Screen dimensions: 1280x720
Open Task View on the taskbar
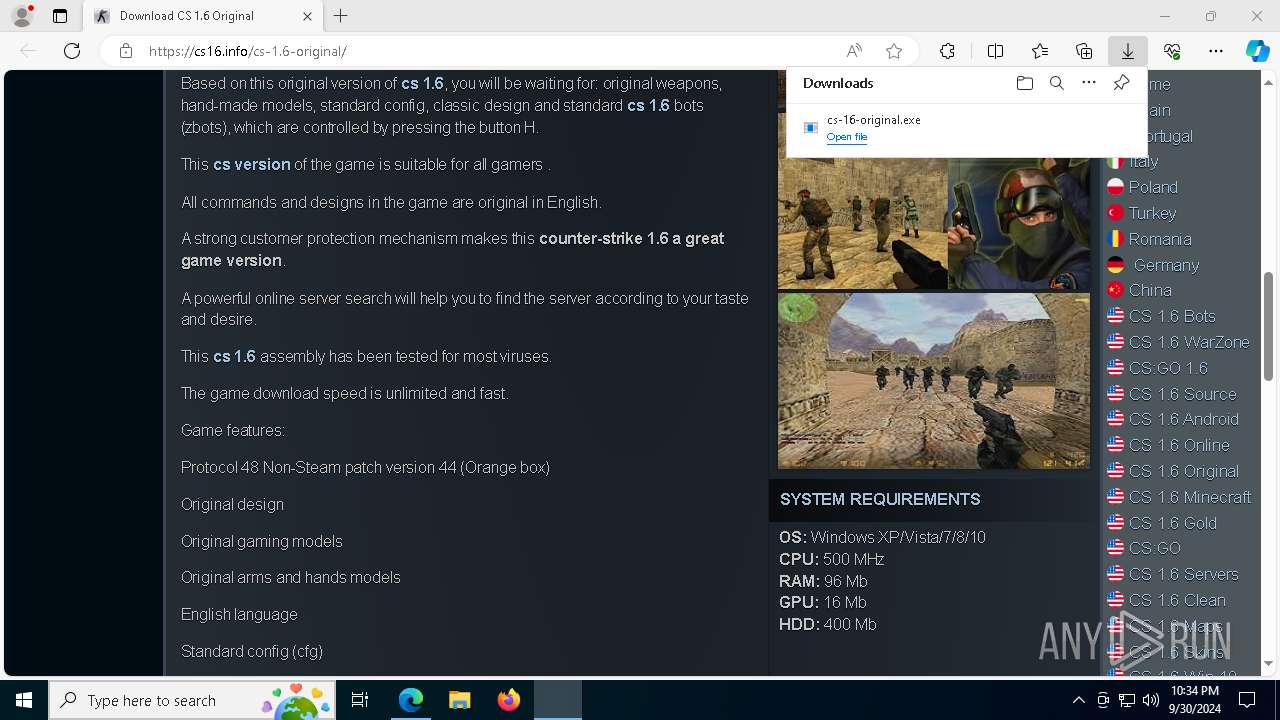[x=360, y=700]
